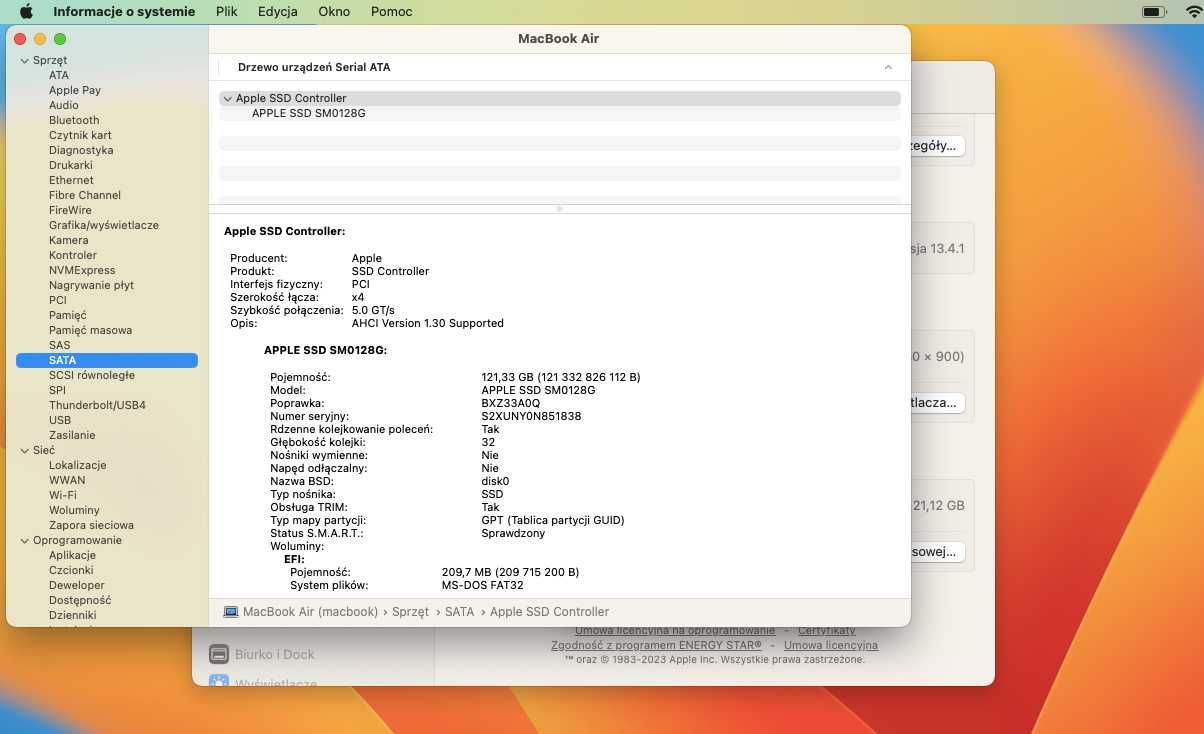The height and width of the screenshot is (734, 1204).
Task: Select Biurko i Dock in Settings sidebar
Action: click(275, 654)
